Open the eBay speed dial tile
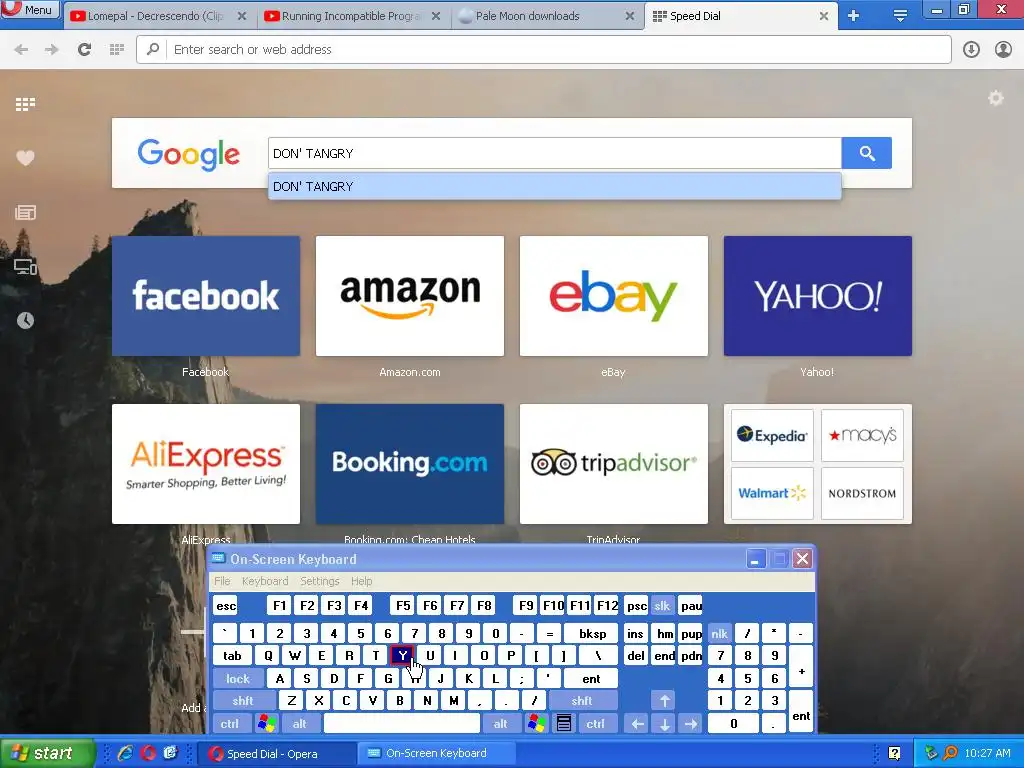1024x768 pixels. (613, 296)
